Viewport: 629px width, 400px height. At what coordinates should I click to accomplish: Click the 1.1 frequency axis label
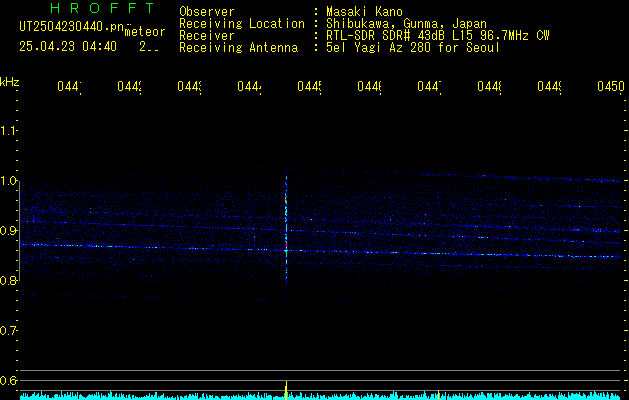coord(8,130)
